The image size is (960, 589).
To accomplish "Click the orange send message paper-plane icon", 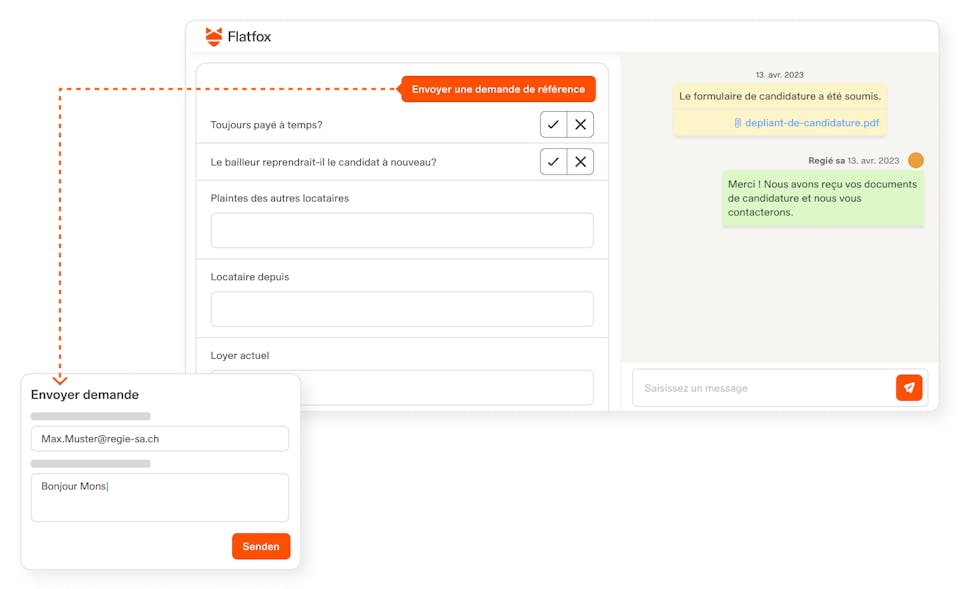I will 908,388.
